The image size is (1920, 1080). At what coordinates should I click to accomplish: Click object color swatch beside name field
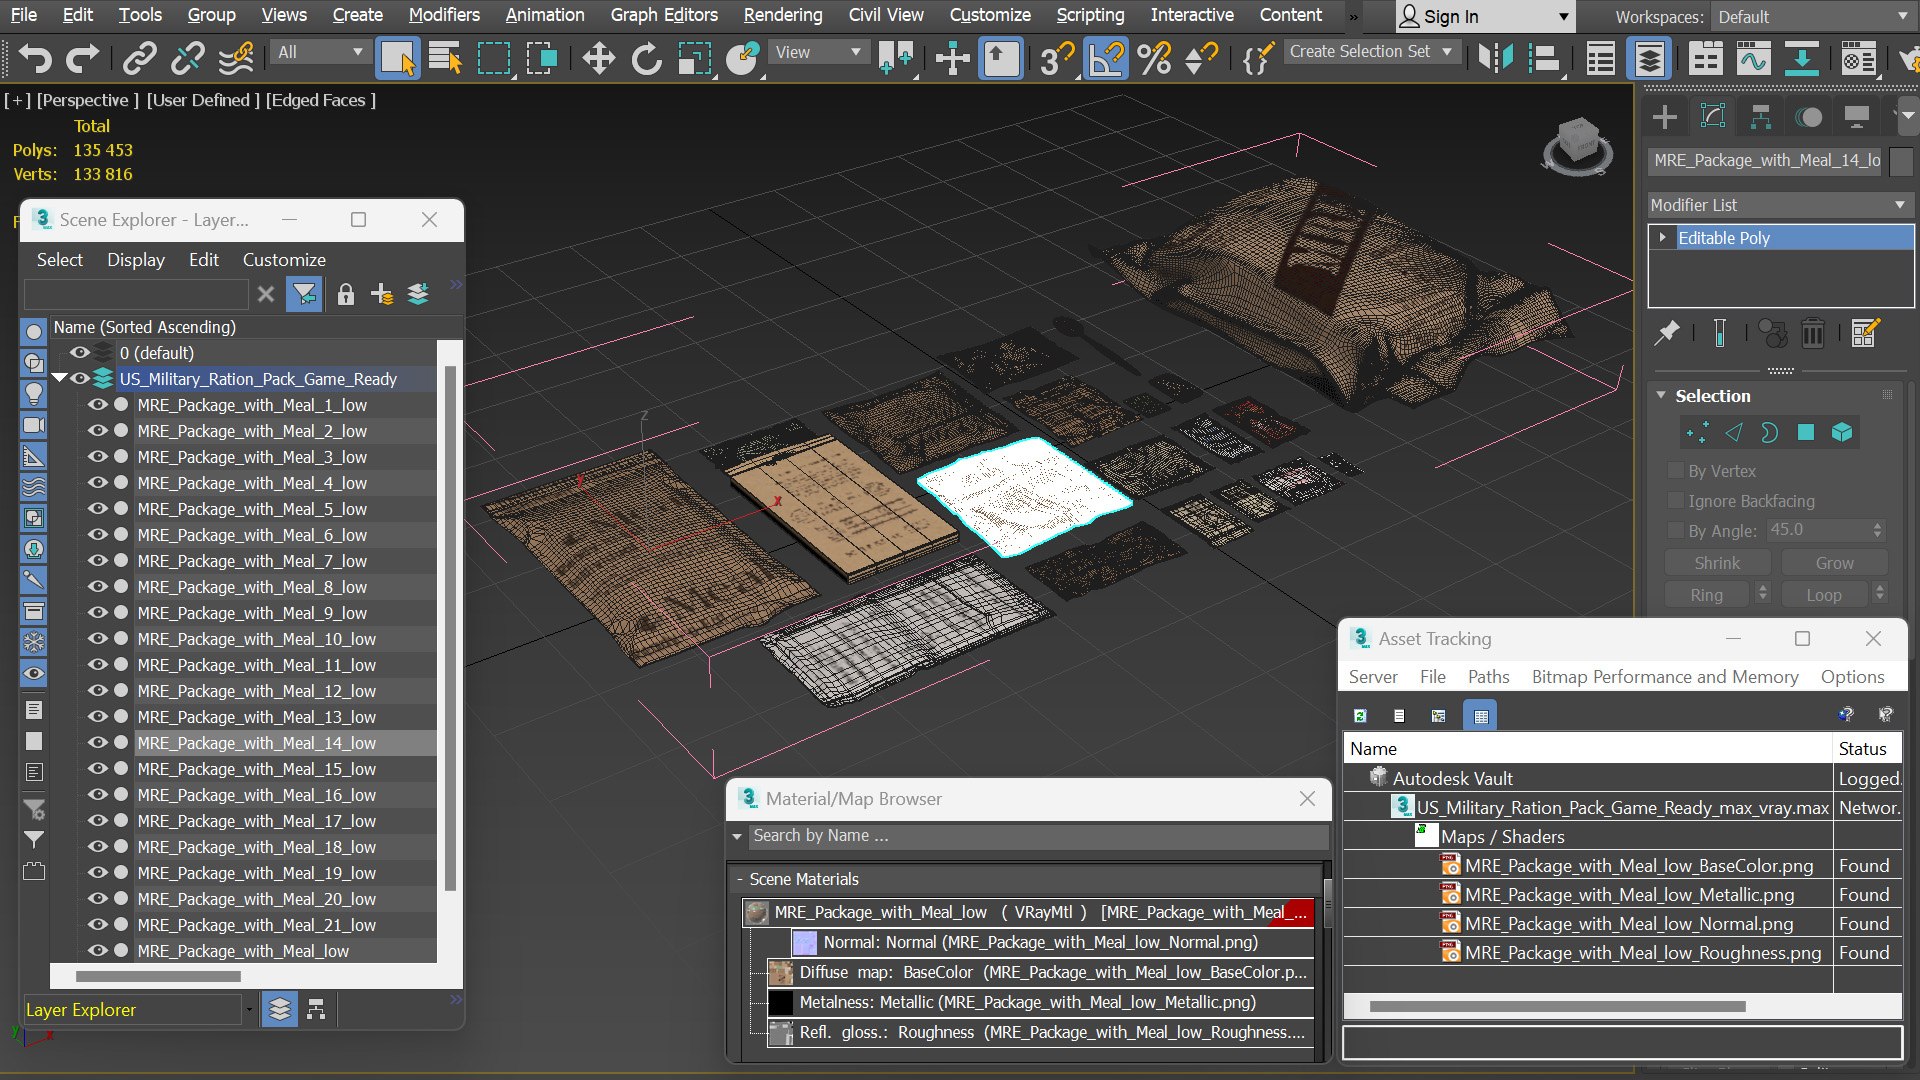pyautogui.click(x=1901, y=161)
